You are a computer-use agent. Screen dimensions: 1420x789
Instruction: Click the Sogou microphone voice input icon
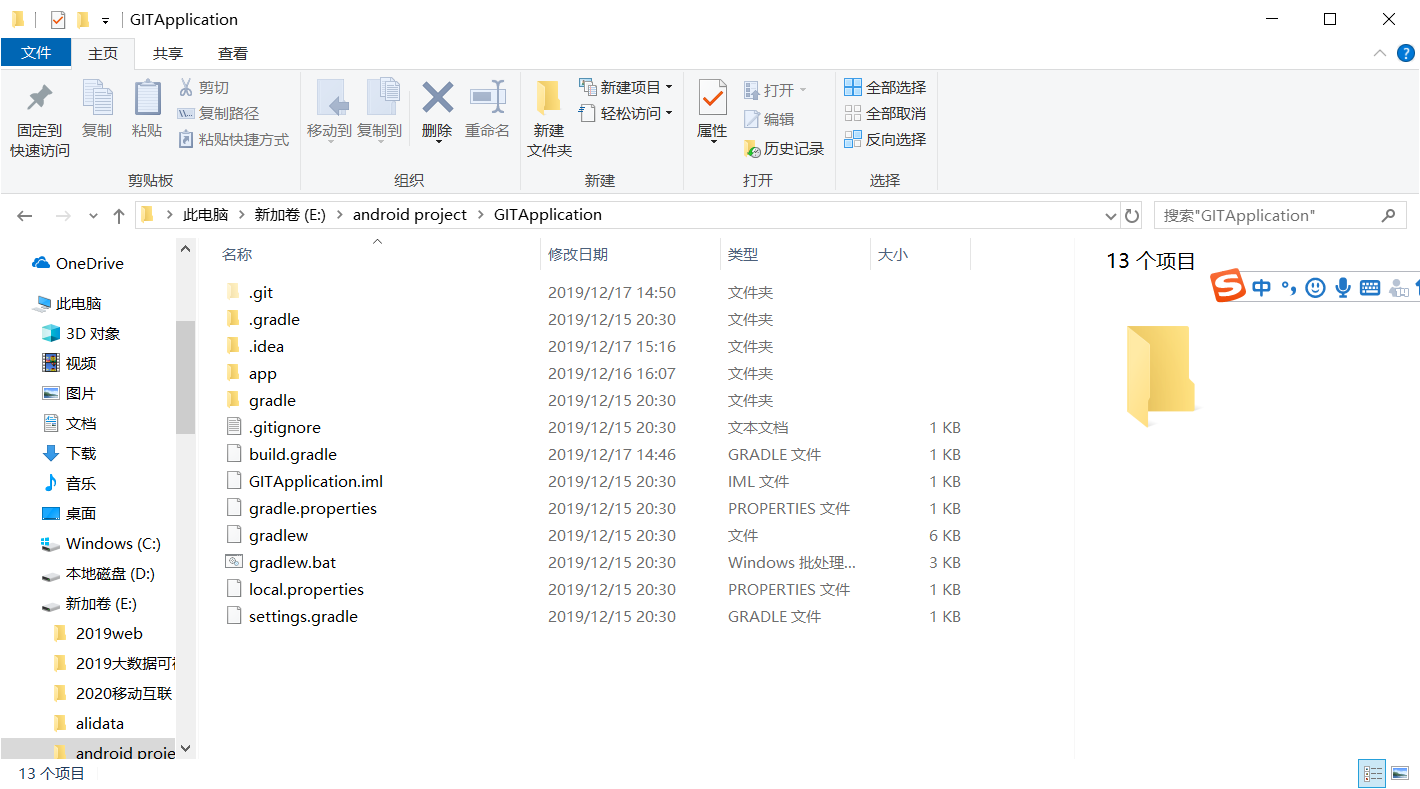pos(1343,288)
